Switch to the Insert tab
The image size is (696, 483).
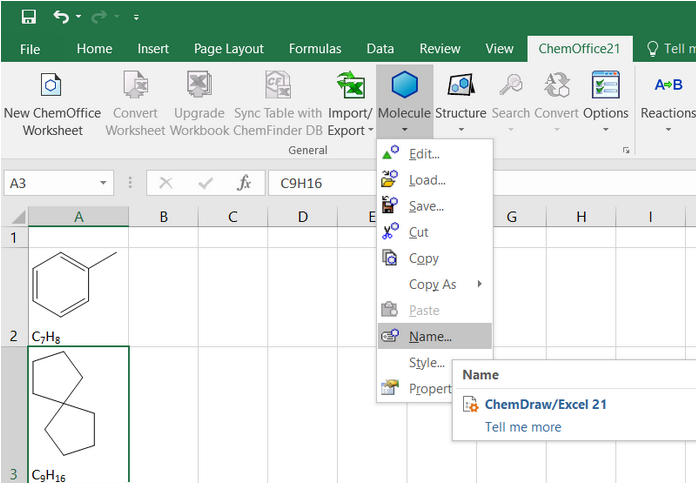(153, 48)
